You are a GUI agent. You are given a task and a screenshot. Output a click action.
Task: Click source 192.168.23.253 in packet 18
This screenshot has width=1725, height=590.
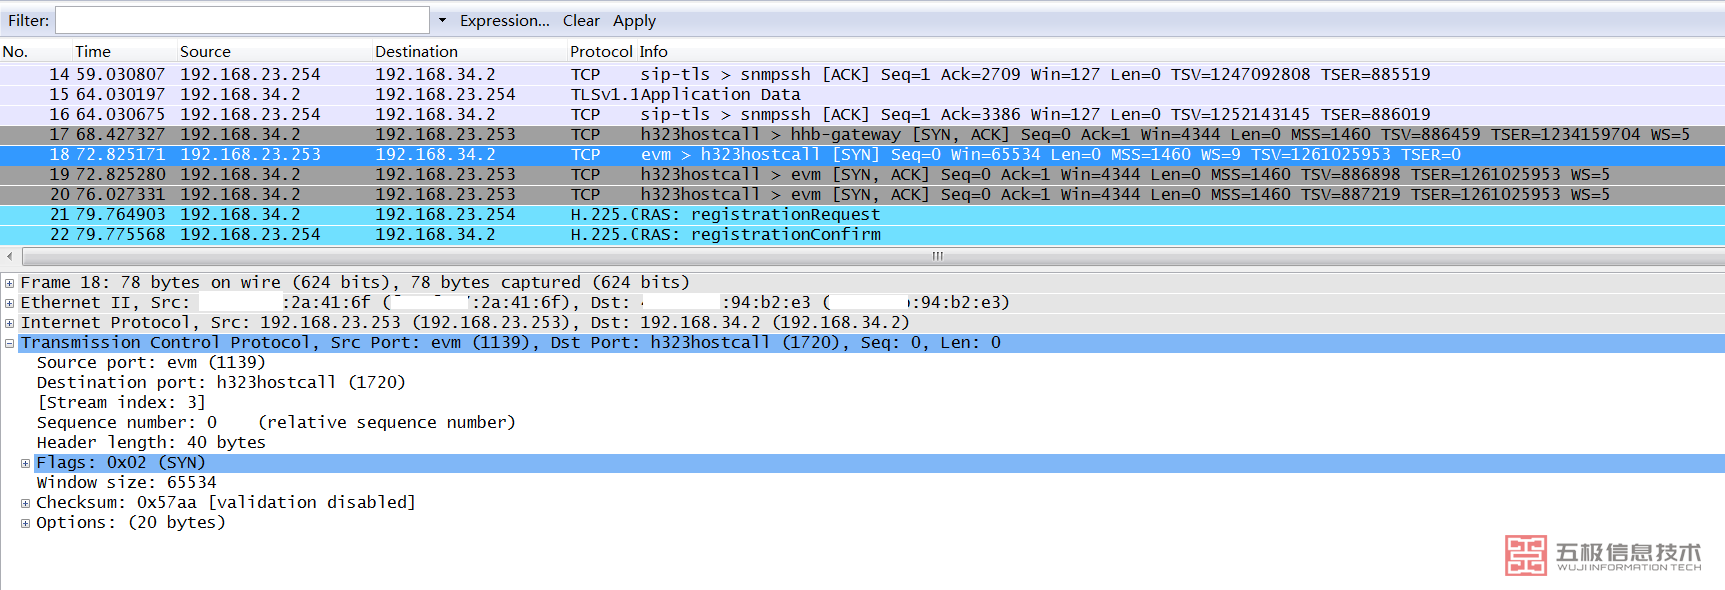coord(250,154)
